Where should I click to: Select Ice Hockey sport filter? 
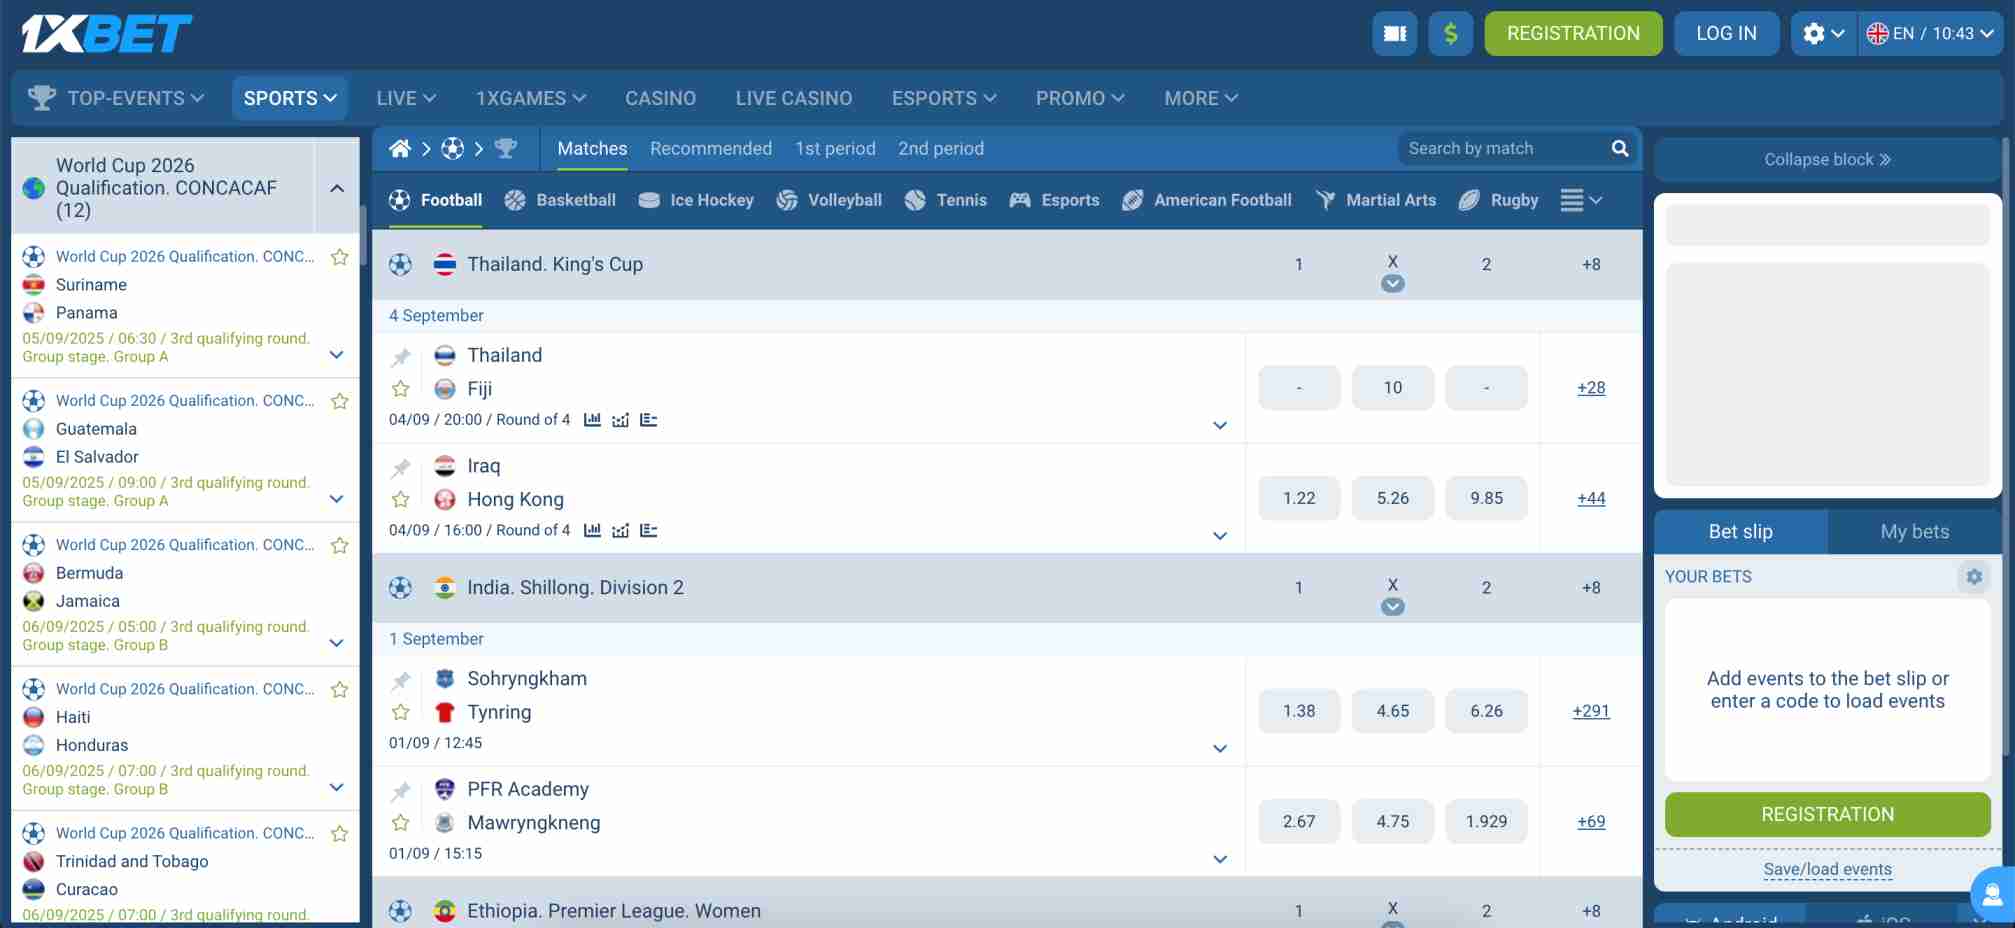pos(696,200)
